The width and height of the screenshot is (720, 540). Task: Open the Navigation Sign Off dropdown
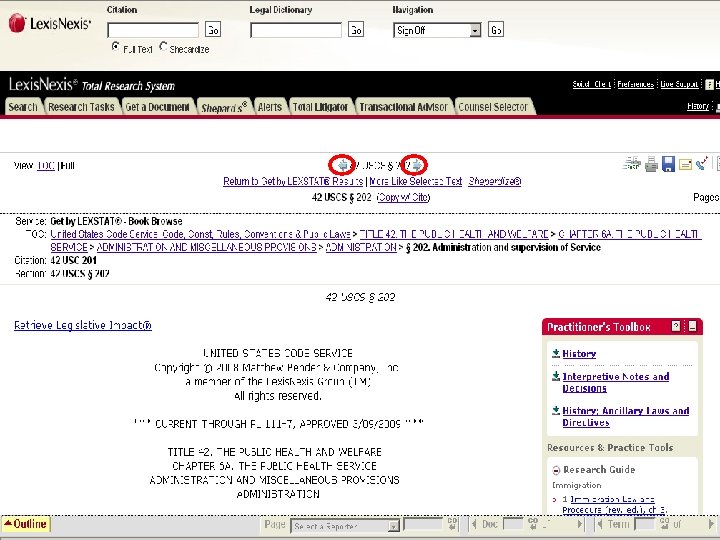click(x=437, y=30)
